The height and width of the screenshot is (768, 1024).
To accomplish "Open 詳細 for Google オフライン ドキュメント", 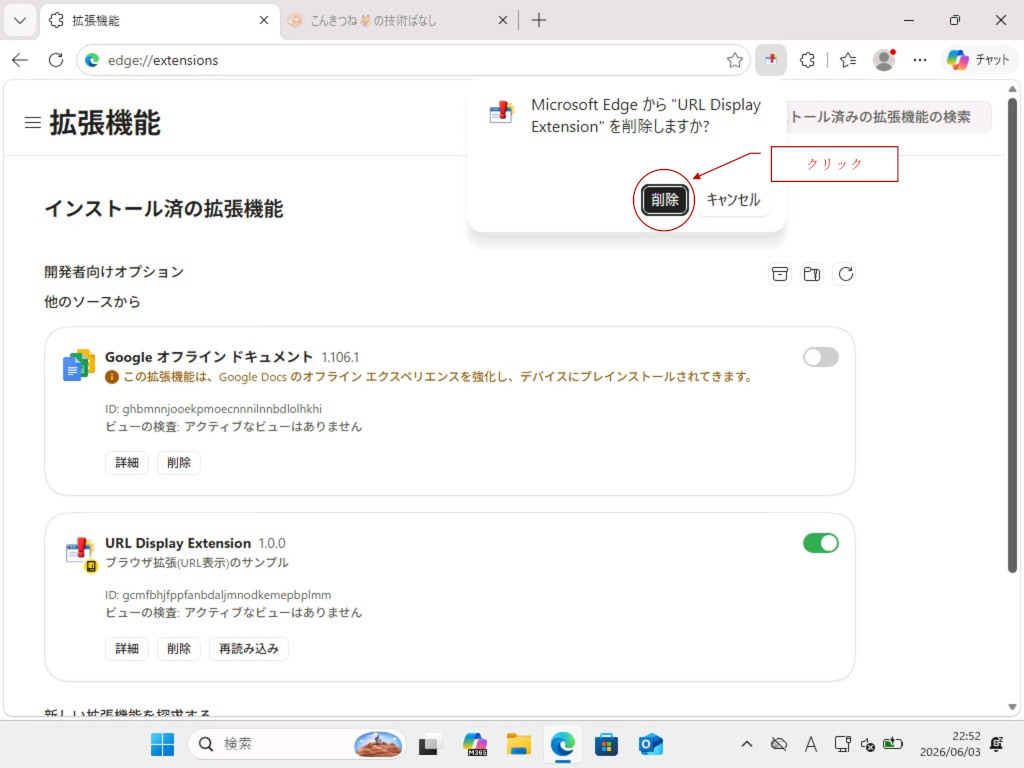I will tap(127, 462).
